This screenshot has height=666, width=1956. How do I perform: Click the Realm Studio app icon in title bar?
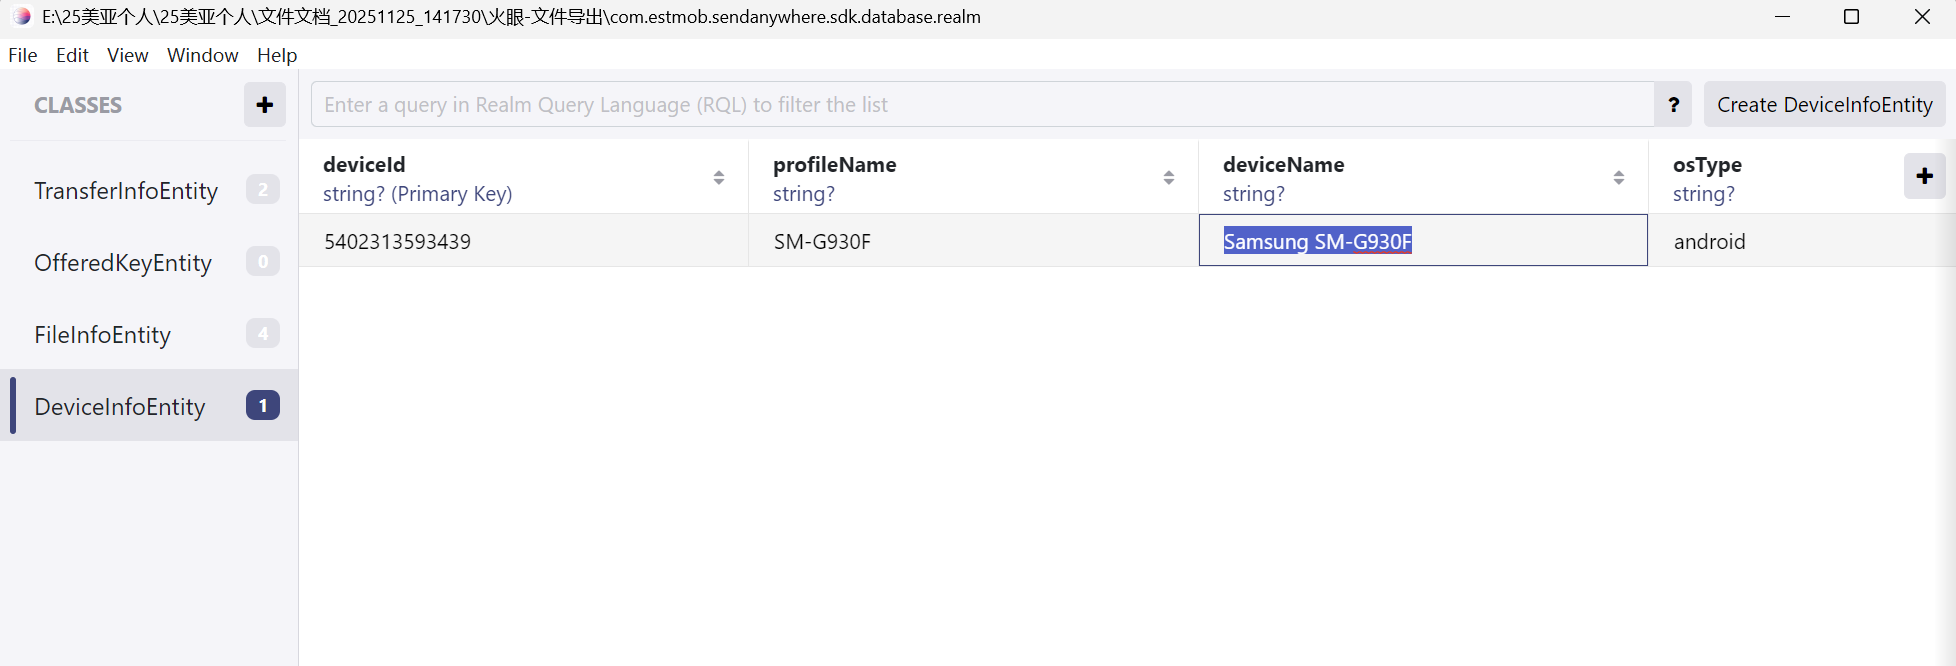(x=21, y=17)
